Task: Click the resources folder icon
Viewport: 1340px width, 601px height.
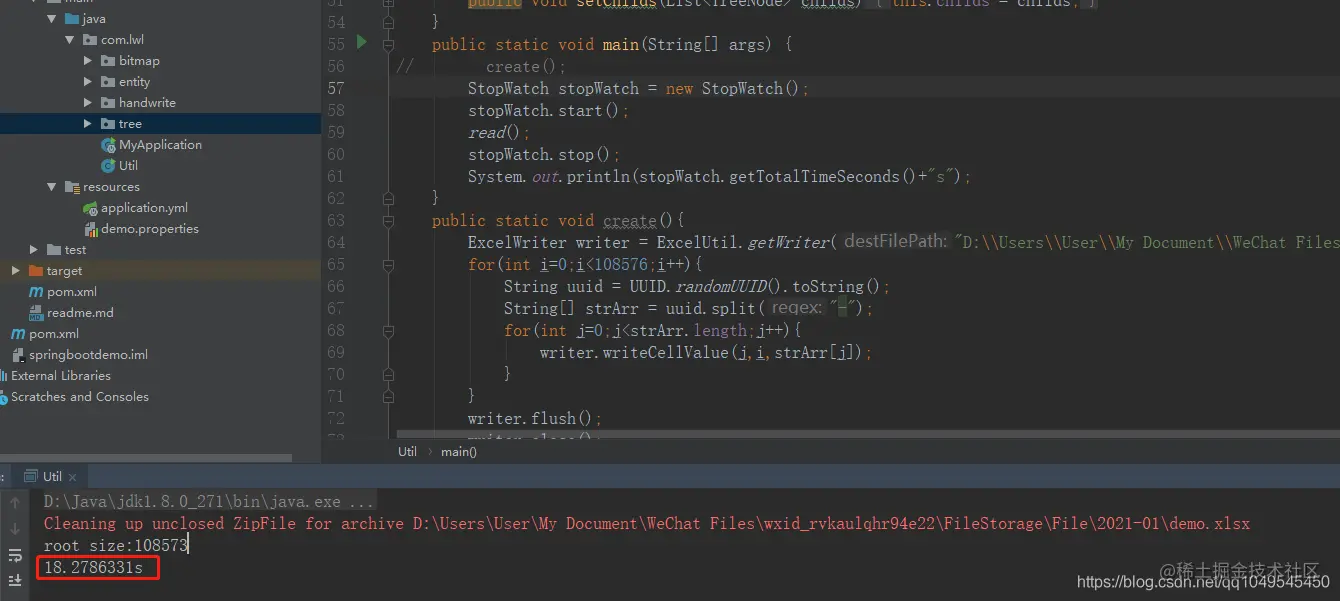Action: tap(72, 187)
